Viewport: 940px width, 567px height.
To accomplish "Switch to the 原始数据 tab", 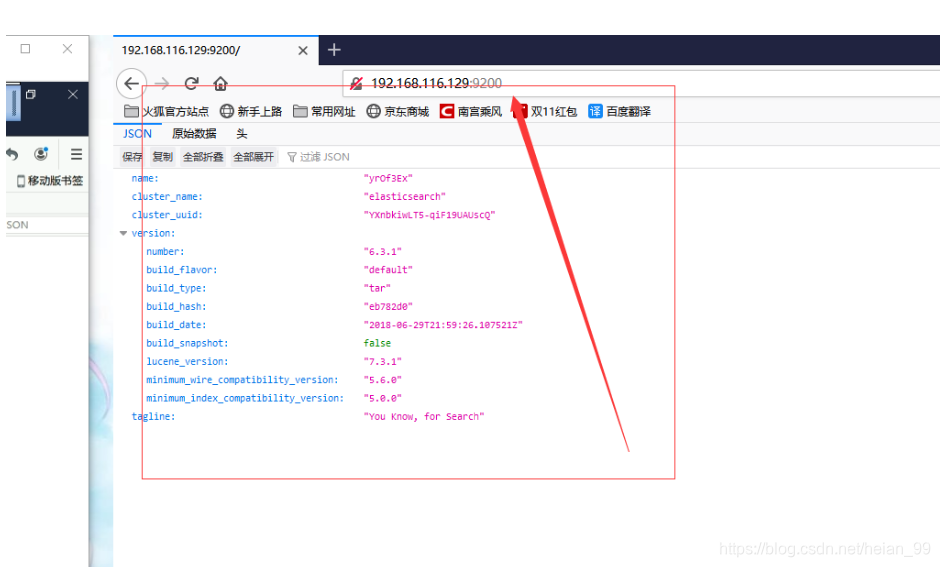I will (194, 134).
